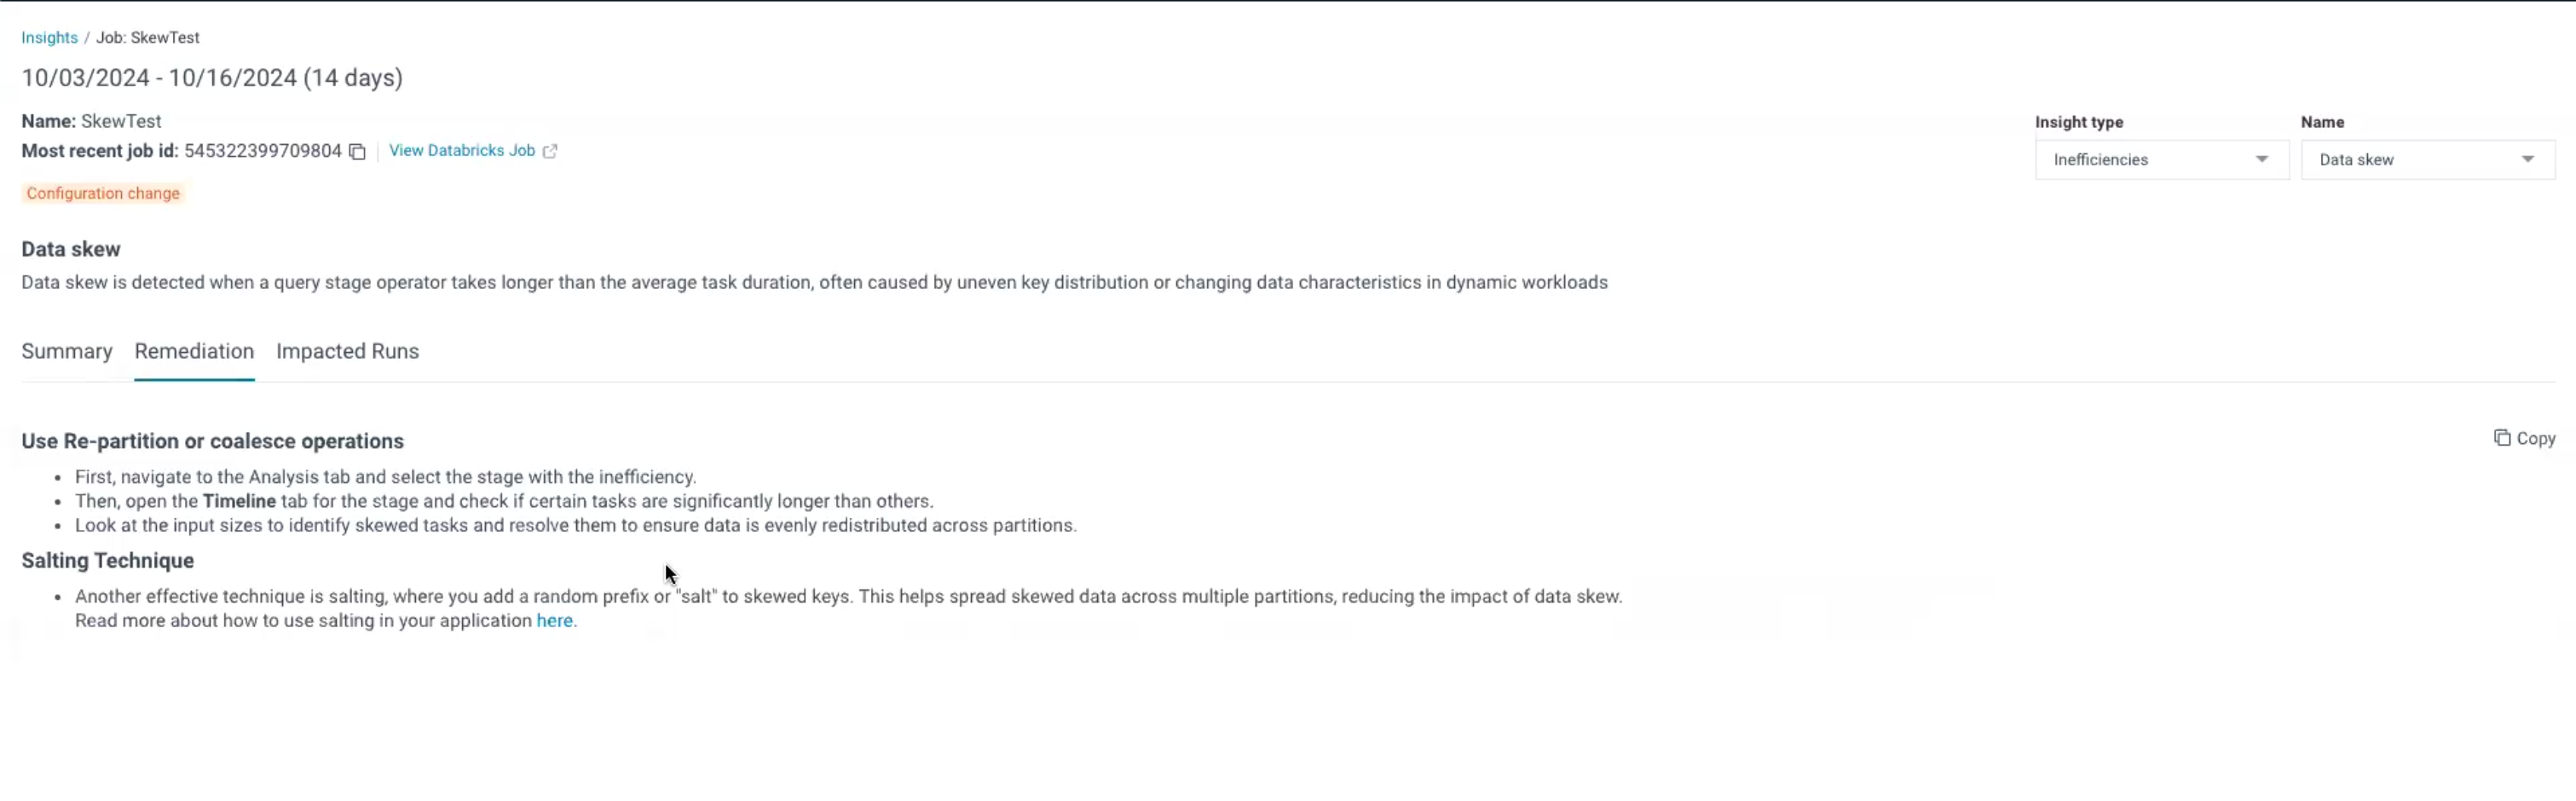Image resolution: width=2576 pixels, height=801 pixels.
Task: Click the clipboard icon beside 545322399709804
Action: tap(358, 152)
